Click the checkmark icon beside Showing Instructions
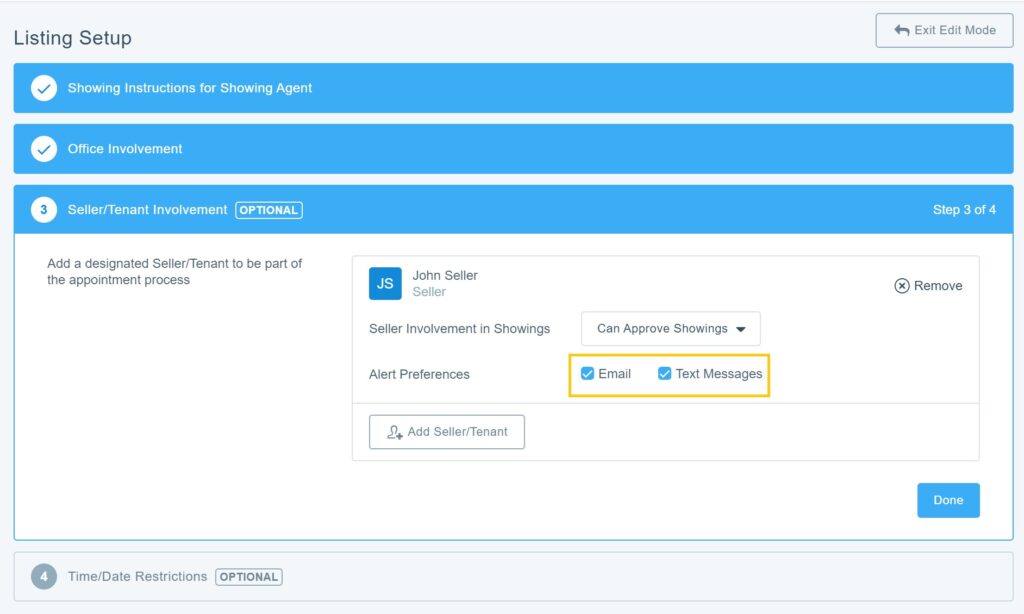 pyautogui.click(x=43, y=88)
